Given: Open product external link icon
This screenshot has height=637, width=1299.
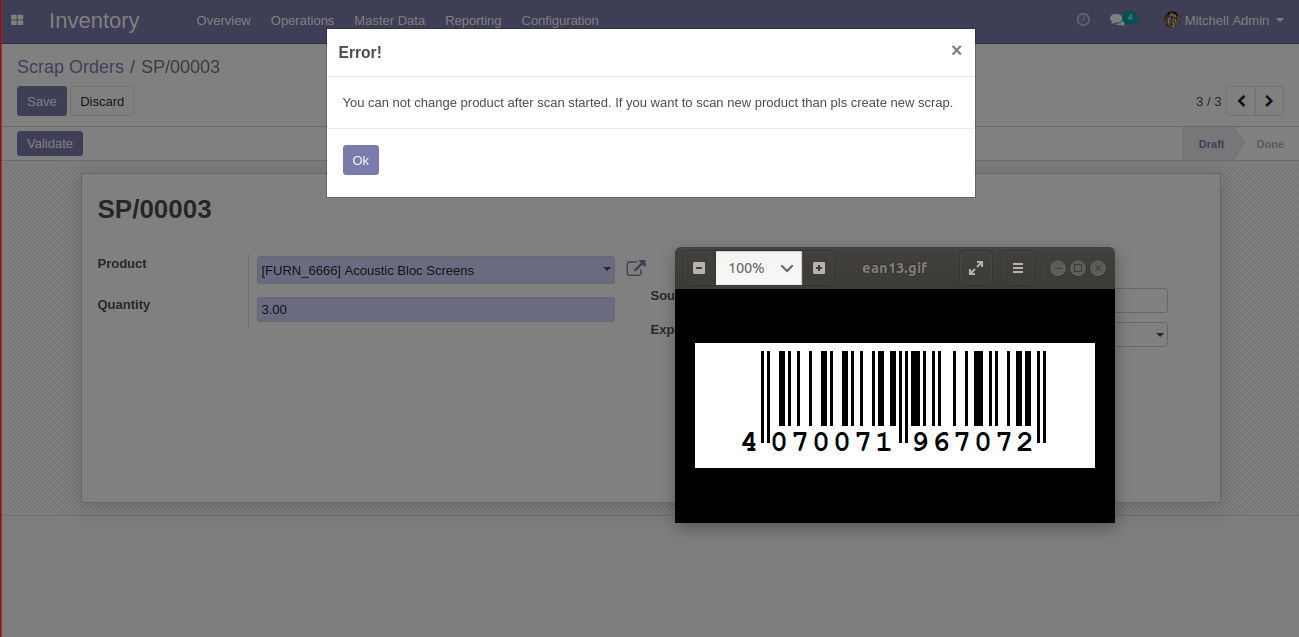Looking at the screenshot, I should click(x=635, y=269).
